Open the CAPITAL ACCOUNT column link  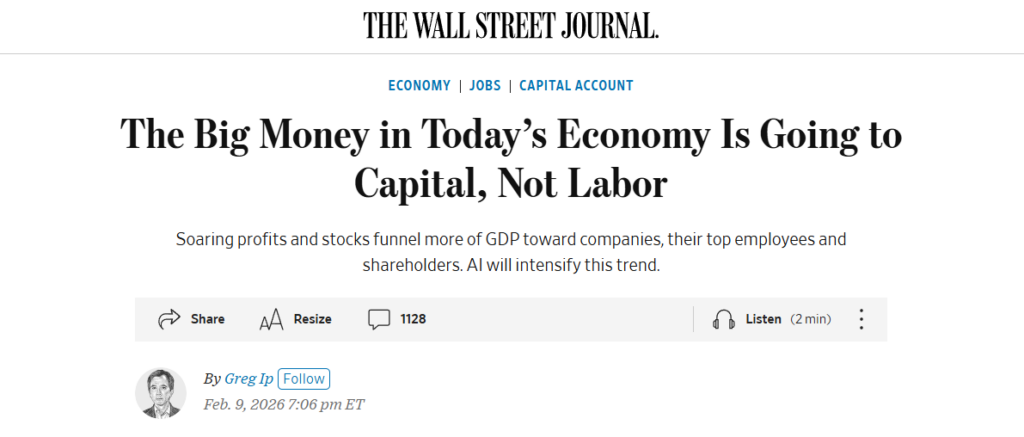[x=576, y=85]
